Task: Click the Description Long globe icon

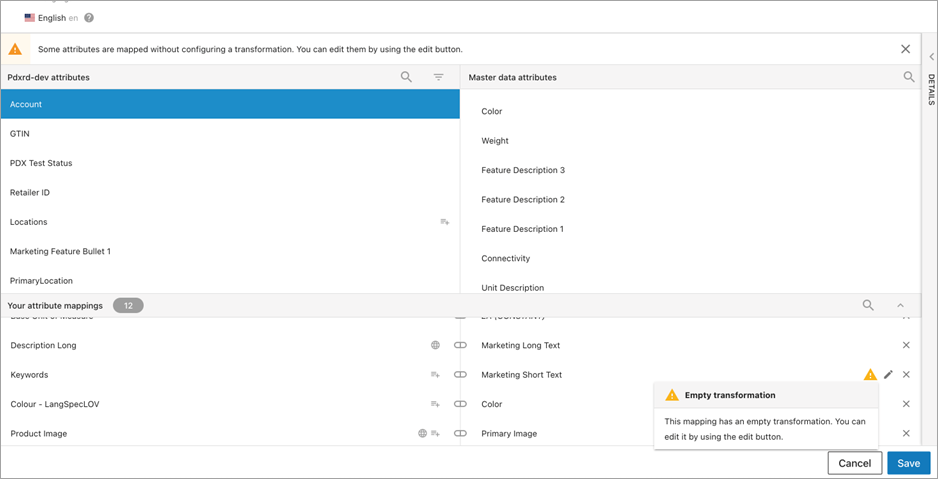Action: (x=435, y=345)
